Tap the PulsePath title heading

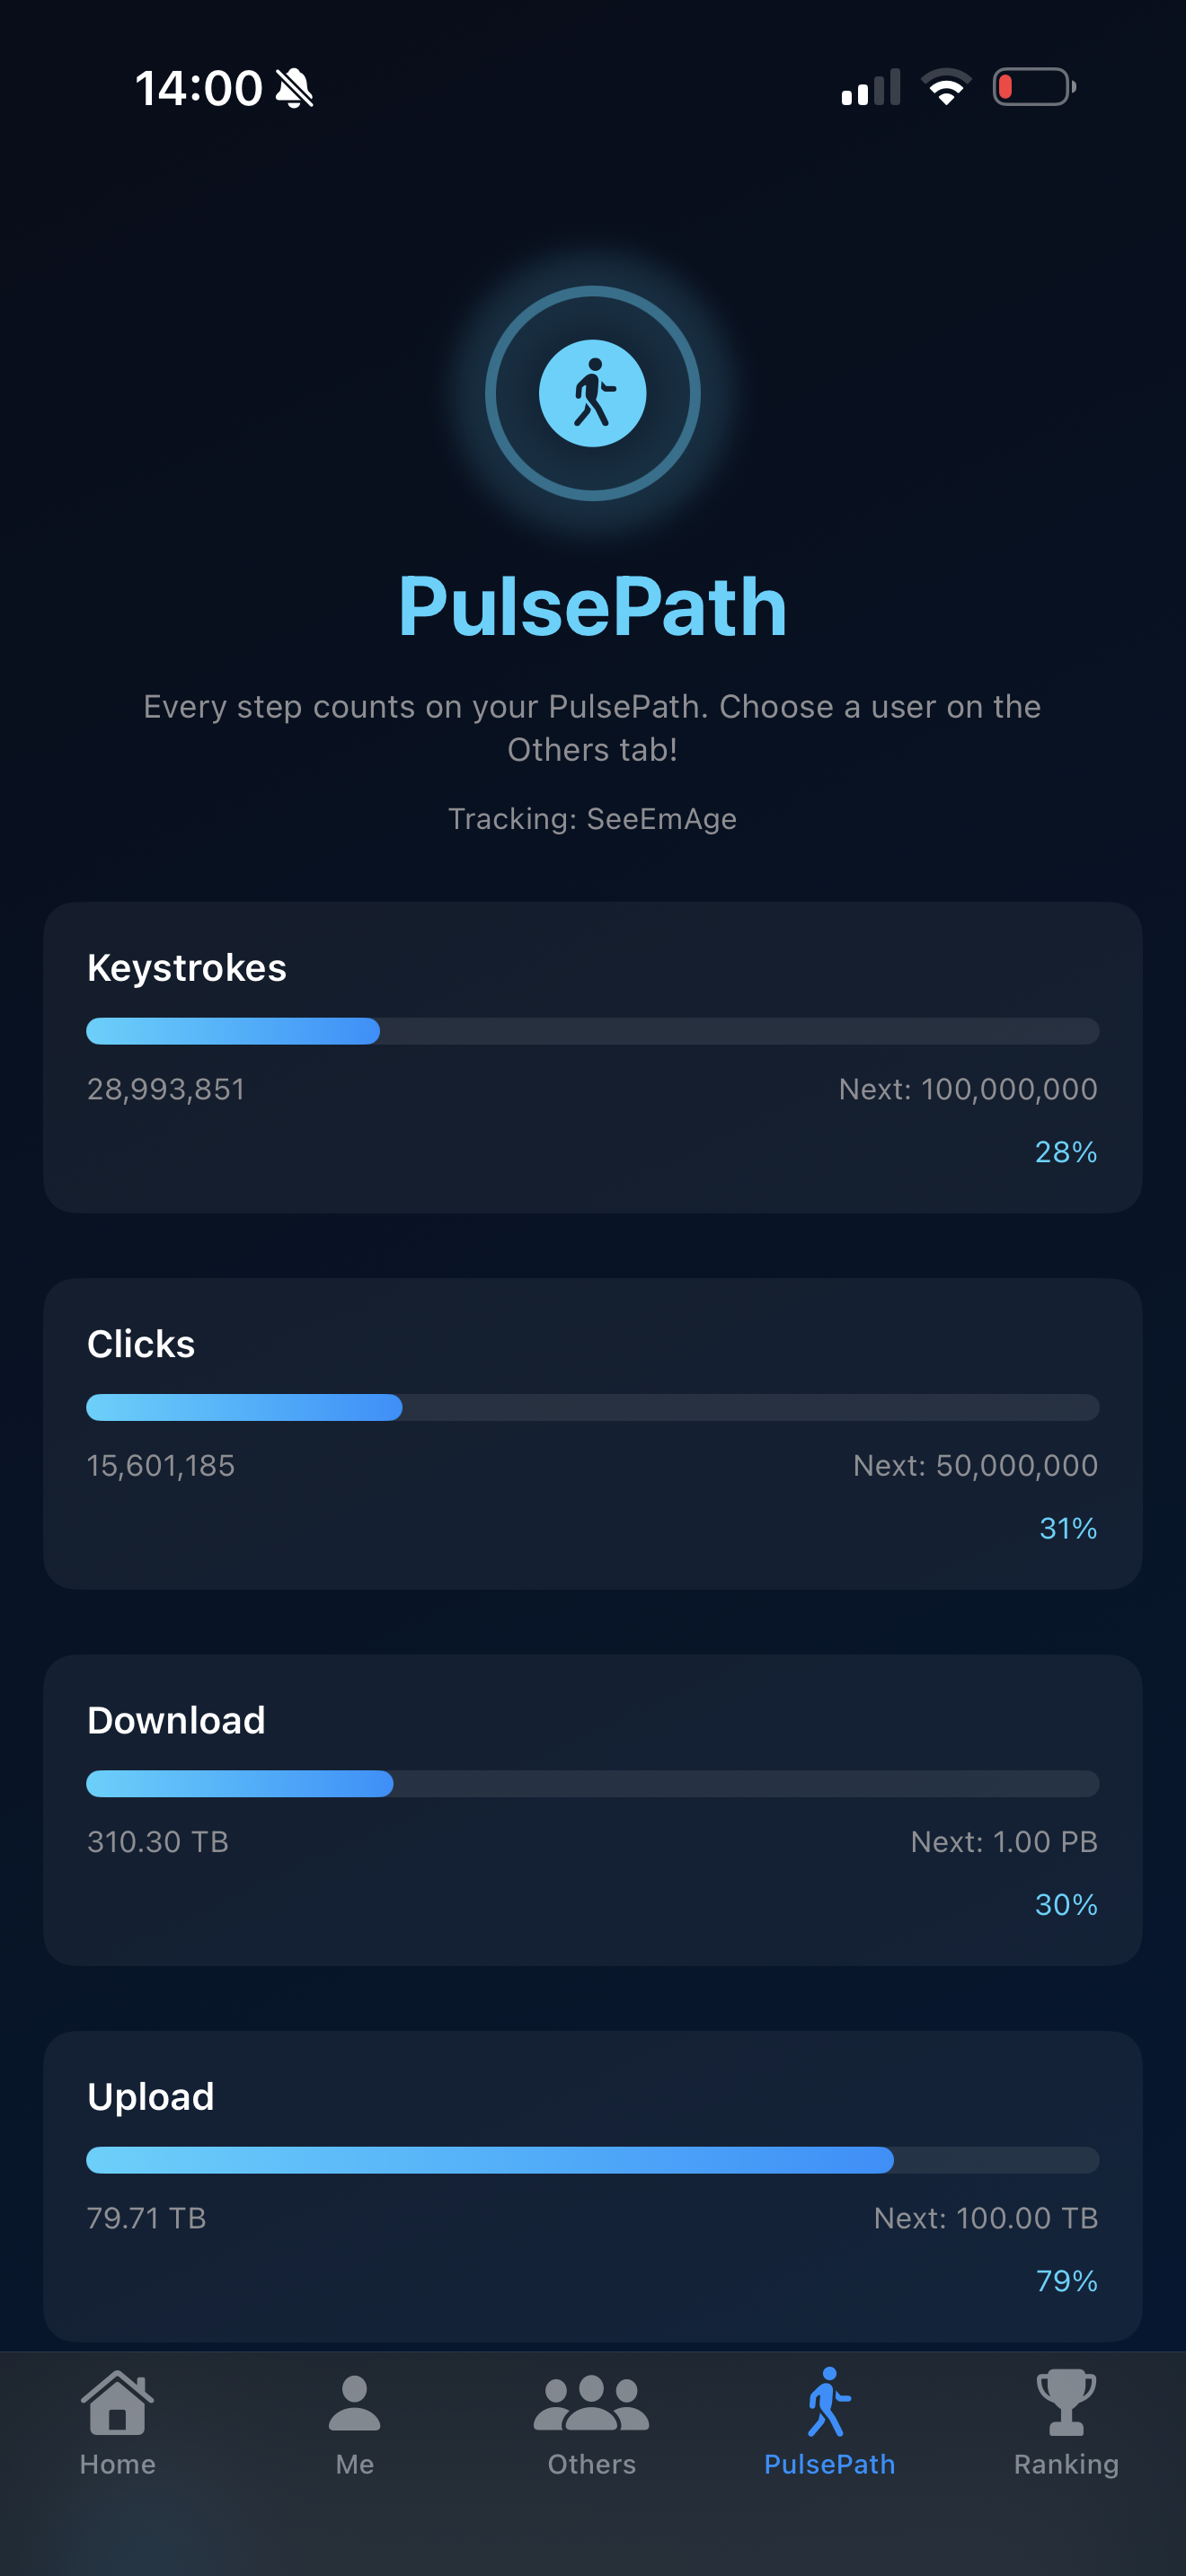point(592,606)
